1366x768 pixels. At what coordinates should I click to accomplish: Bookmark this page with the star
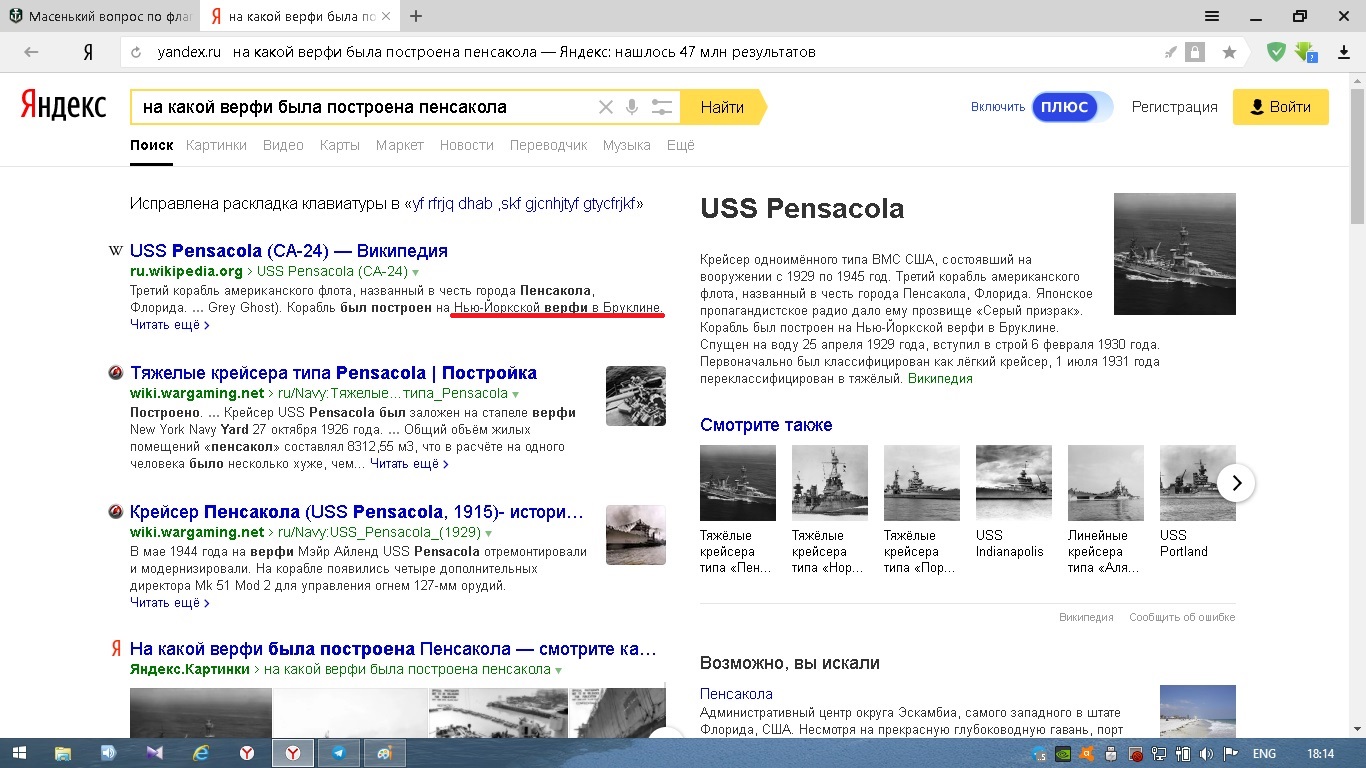tap(1229, 52)
